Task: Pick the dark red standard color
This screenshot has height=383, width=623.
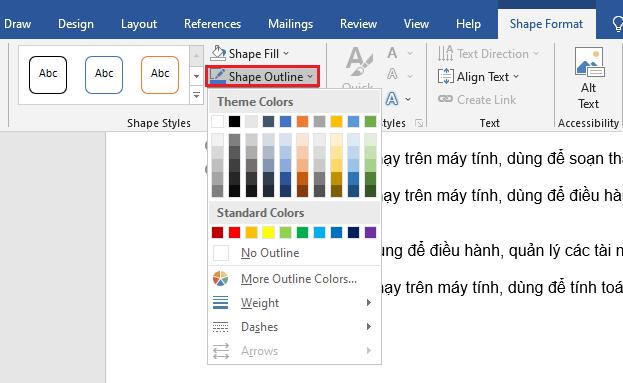Action: tap(217, 232)
